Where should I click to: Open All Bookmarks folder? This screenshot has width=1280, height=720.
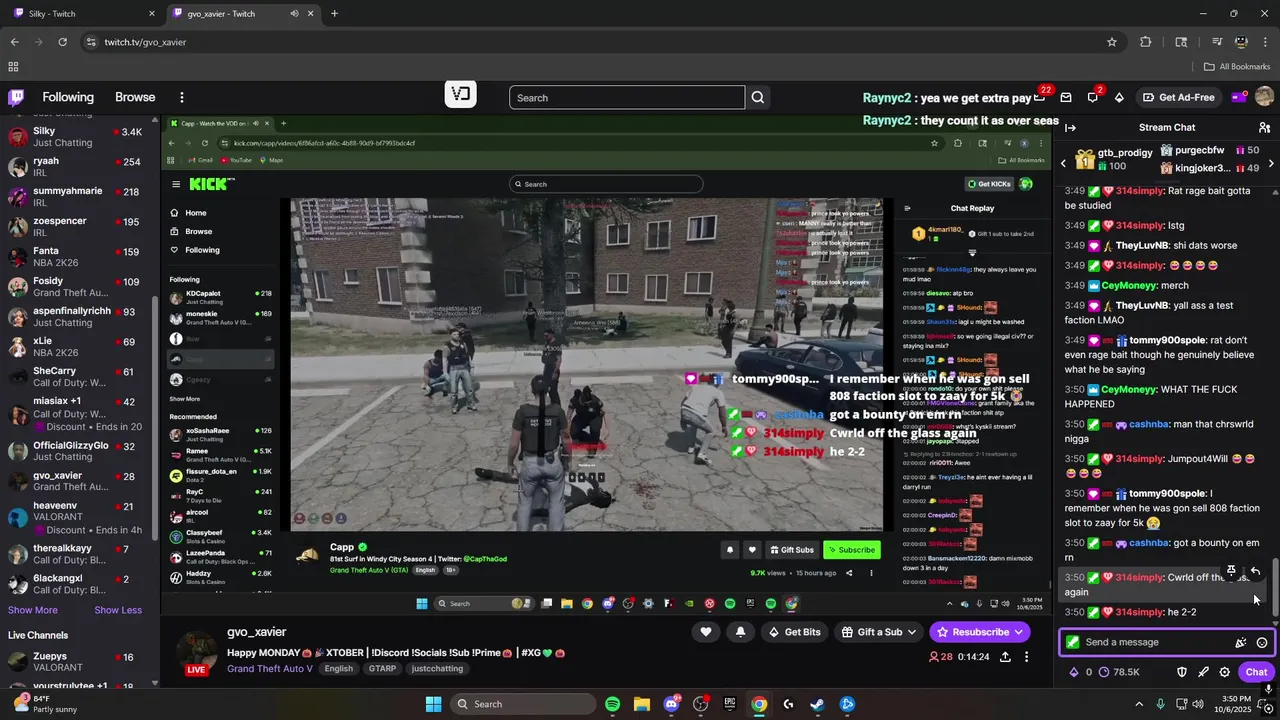(1237, 67)
